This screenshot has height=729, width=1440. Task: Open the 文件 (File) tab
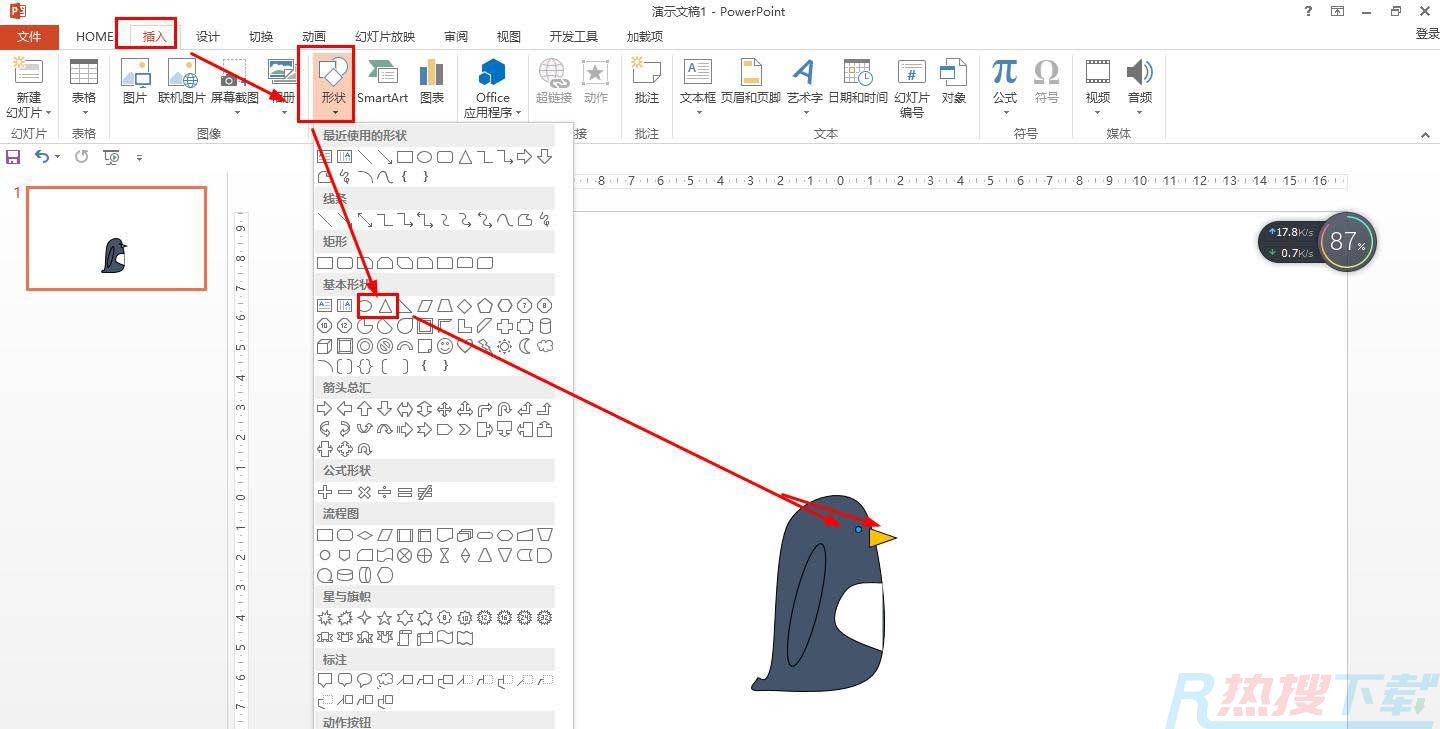click(29, 36)
